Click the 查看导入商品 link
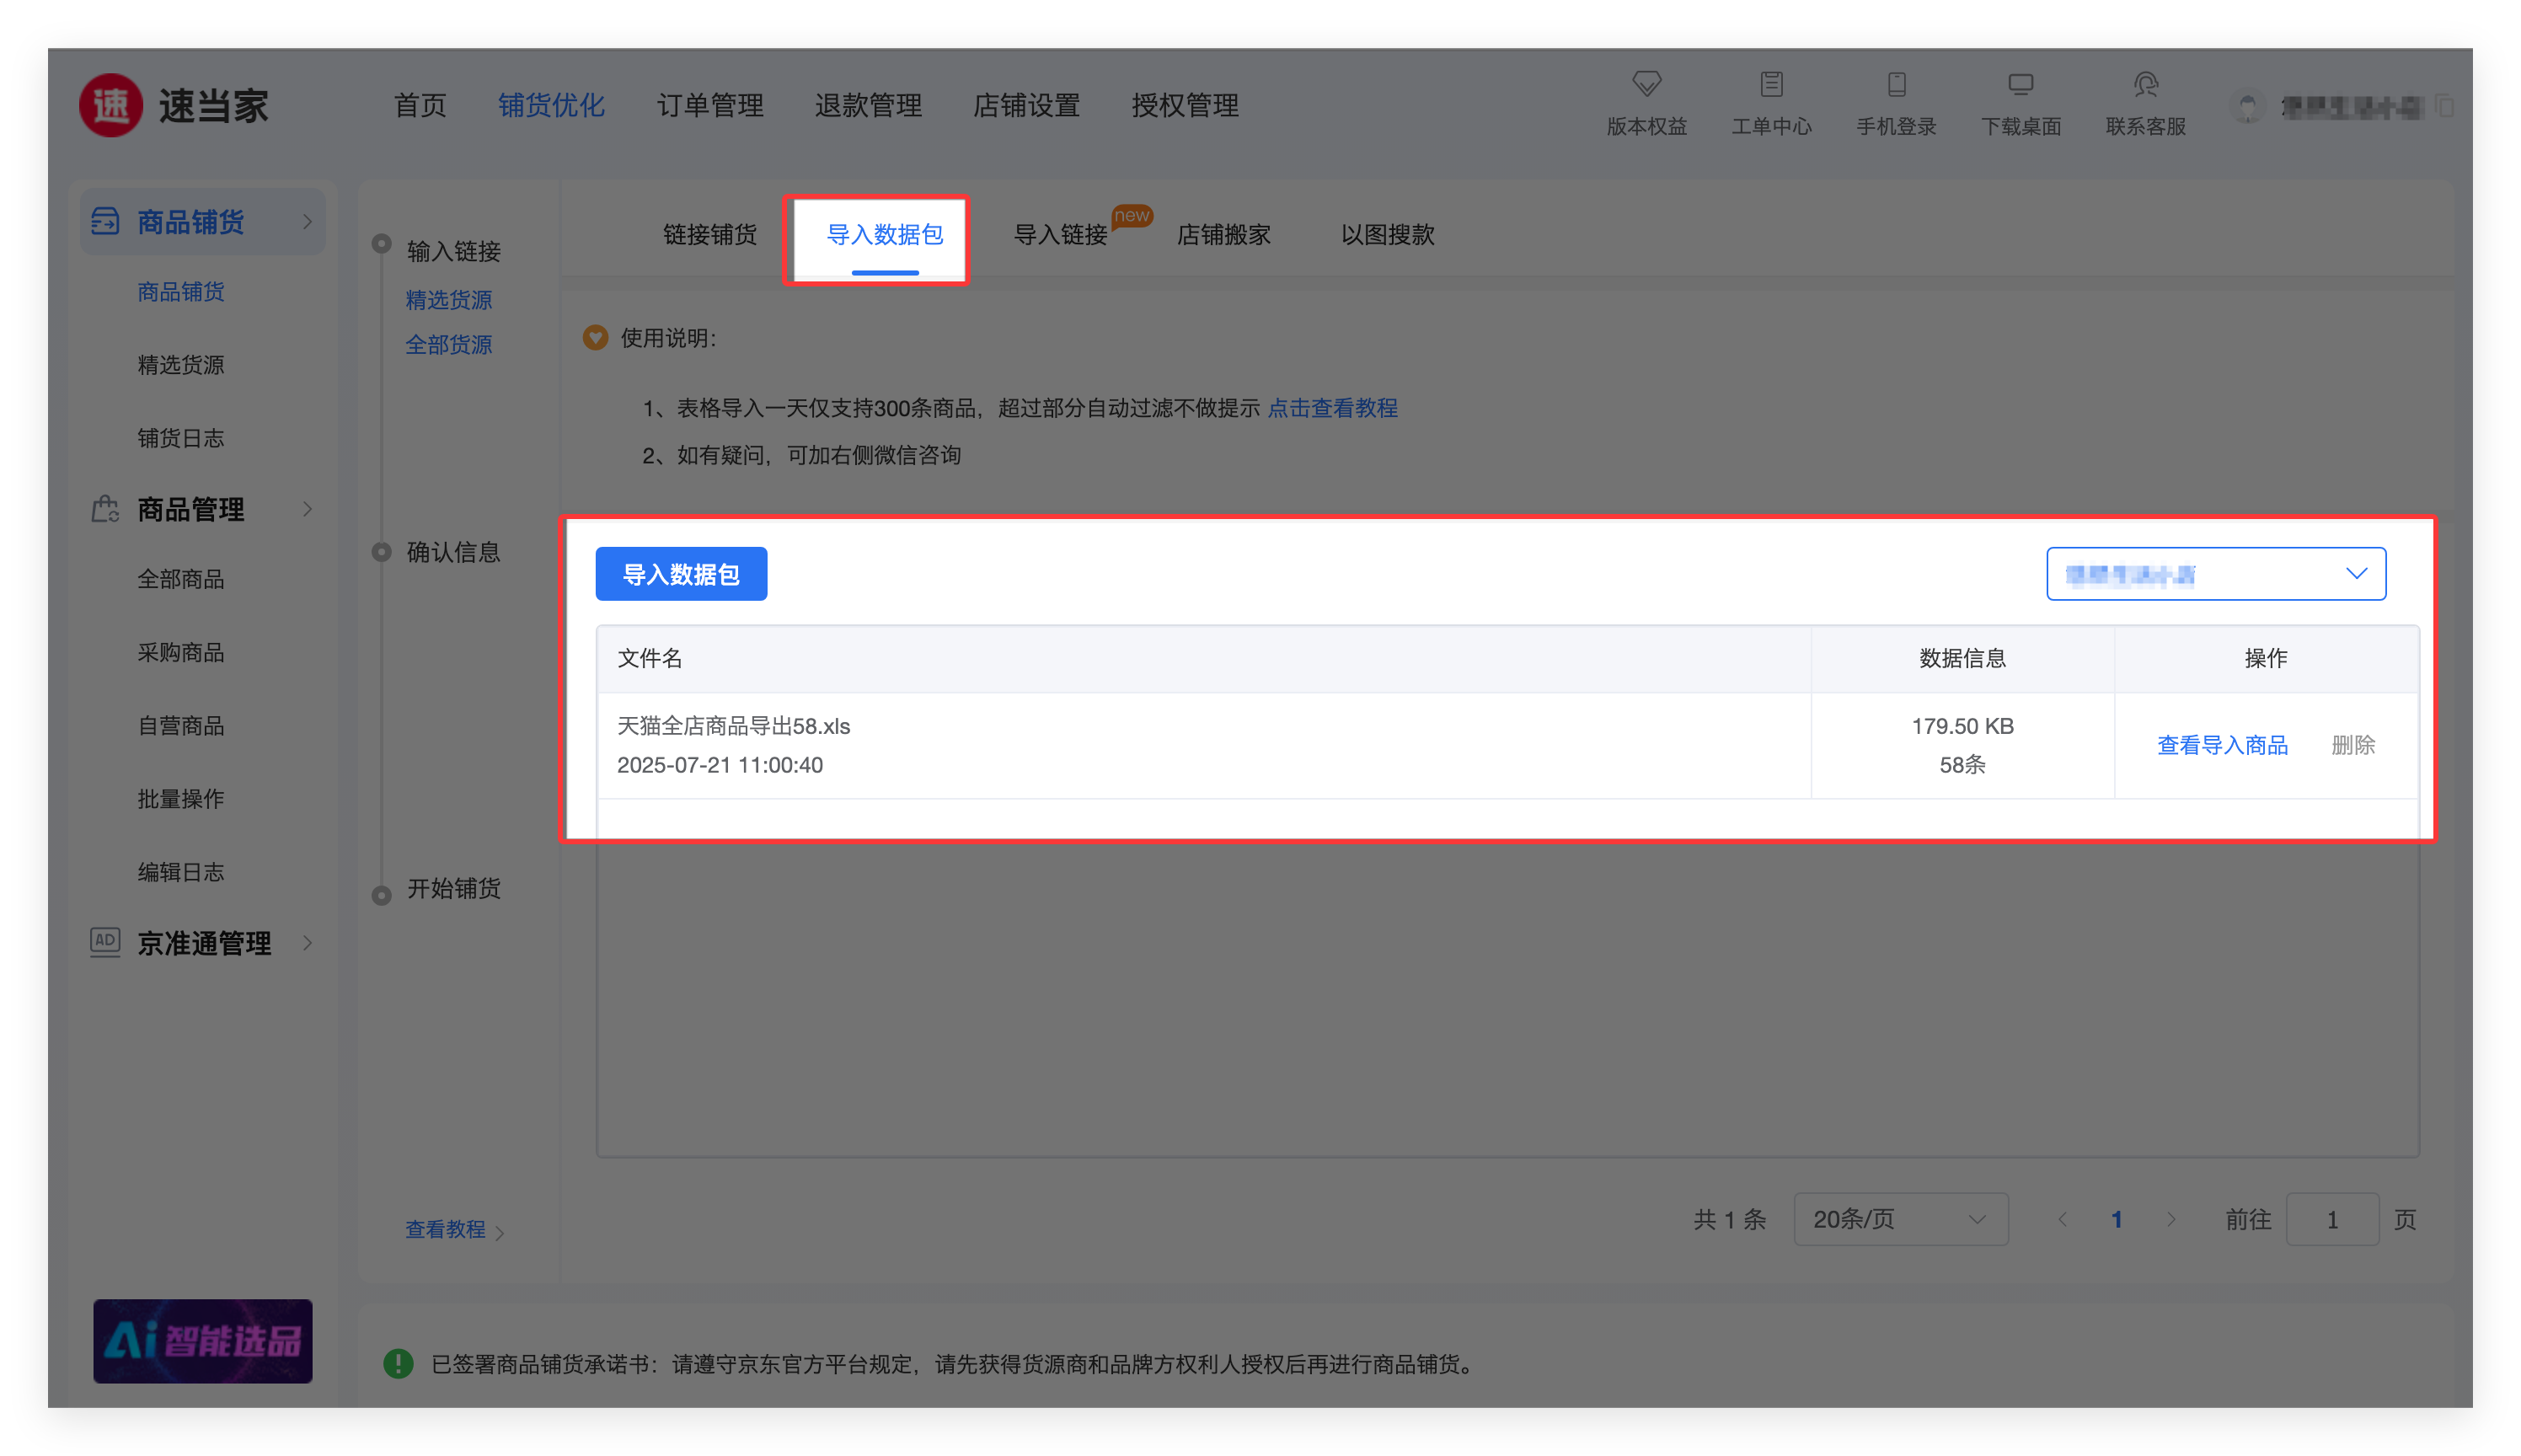 click(2222, 745)
